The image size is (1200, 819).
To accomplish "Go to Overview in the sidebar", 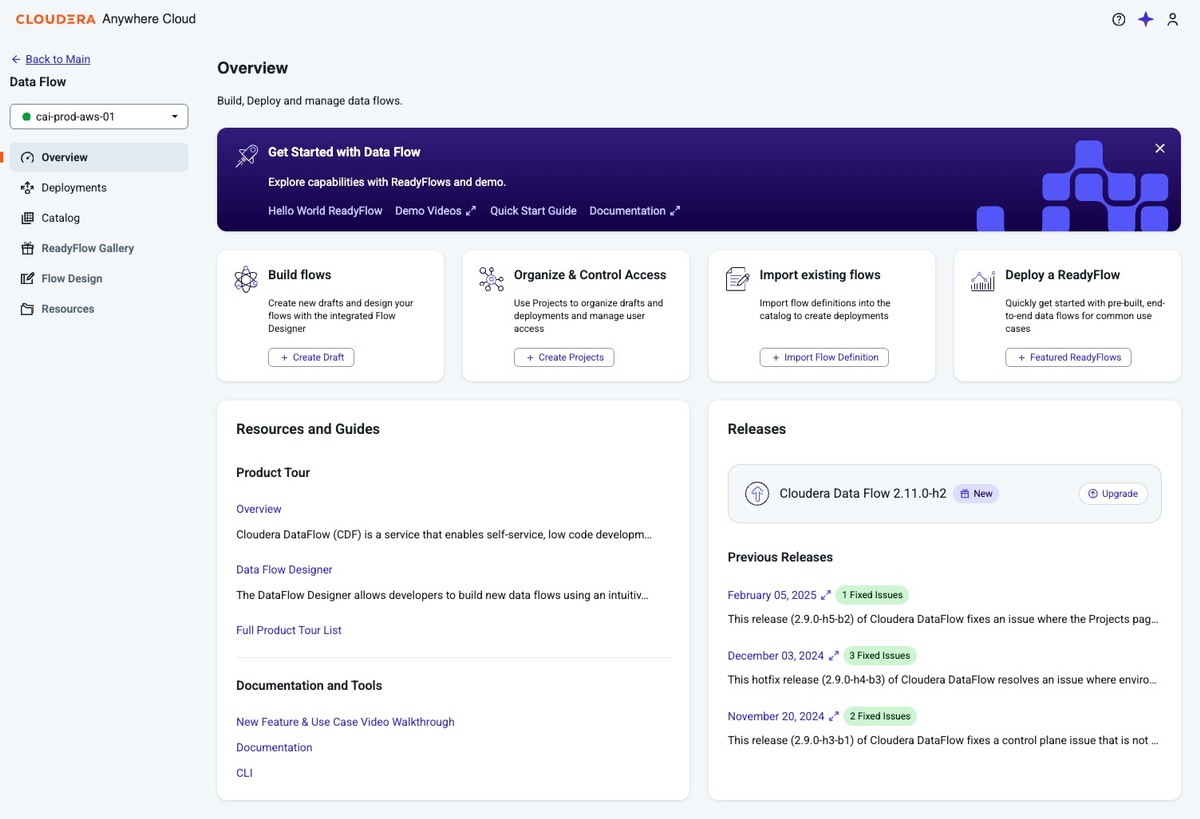I will click(x=99, y=157).
